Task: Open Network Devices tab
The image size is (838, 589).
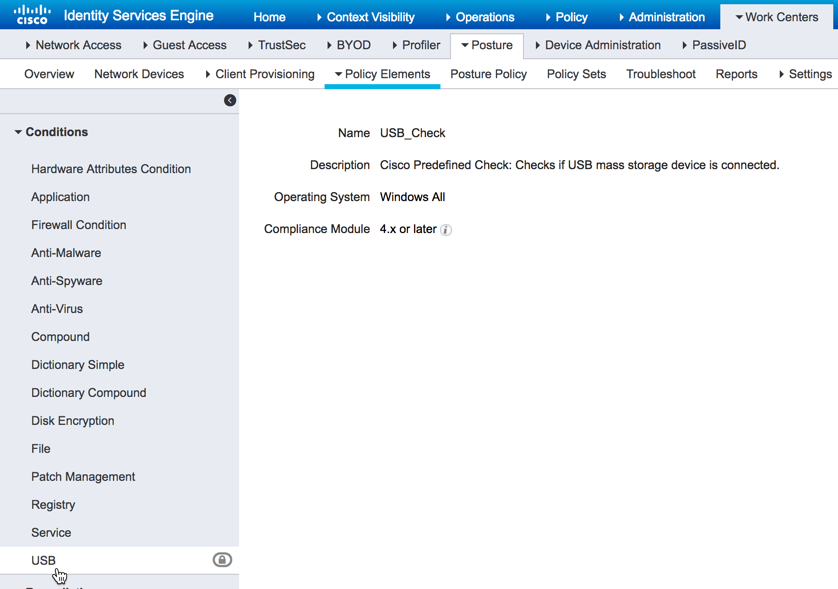Action: tap(139, 74)
